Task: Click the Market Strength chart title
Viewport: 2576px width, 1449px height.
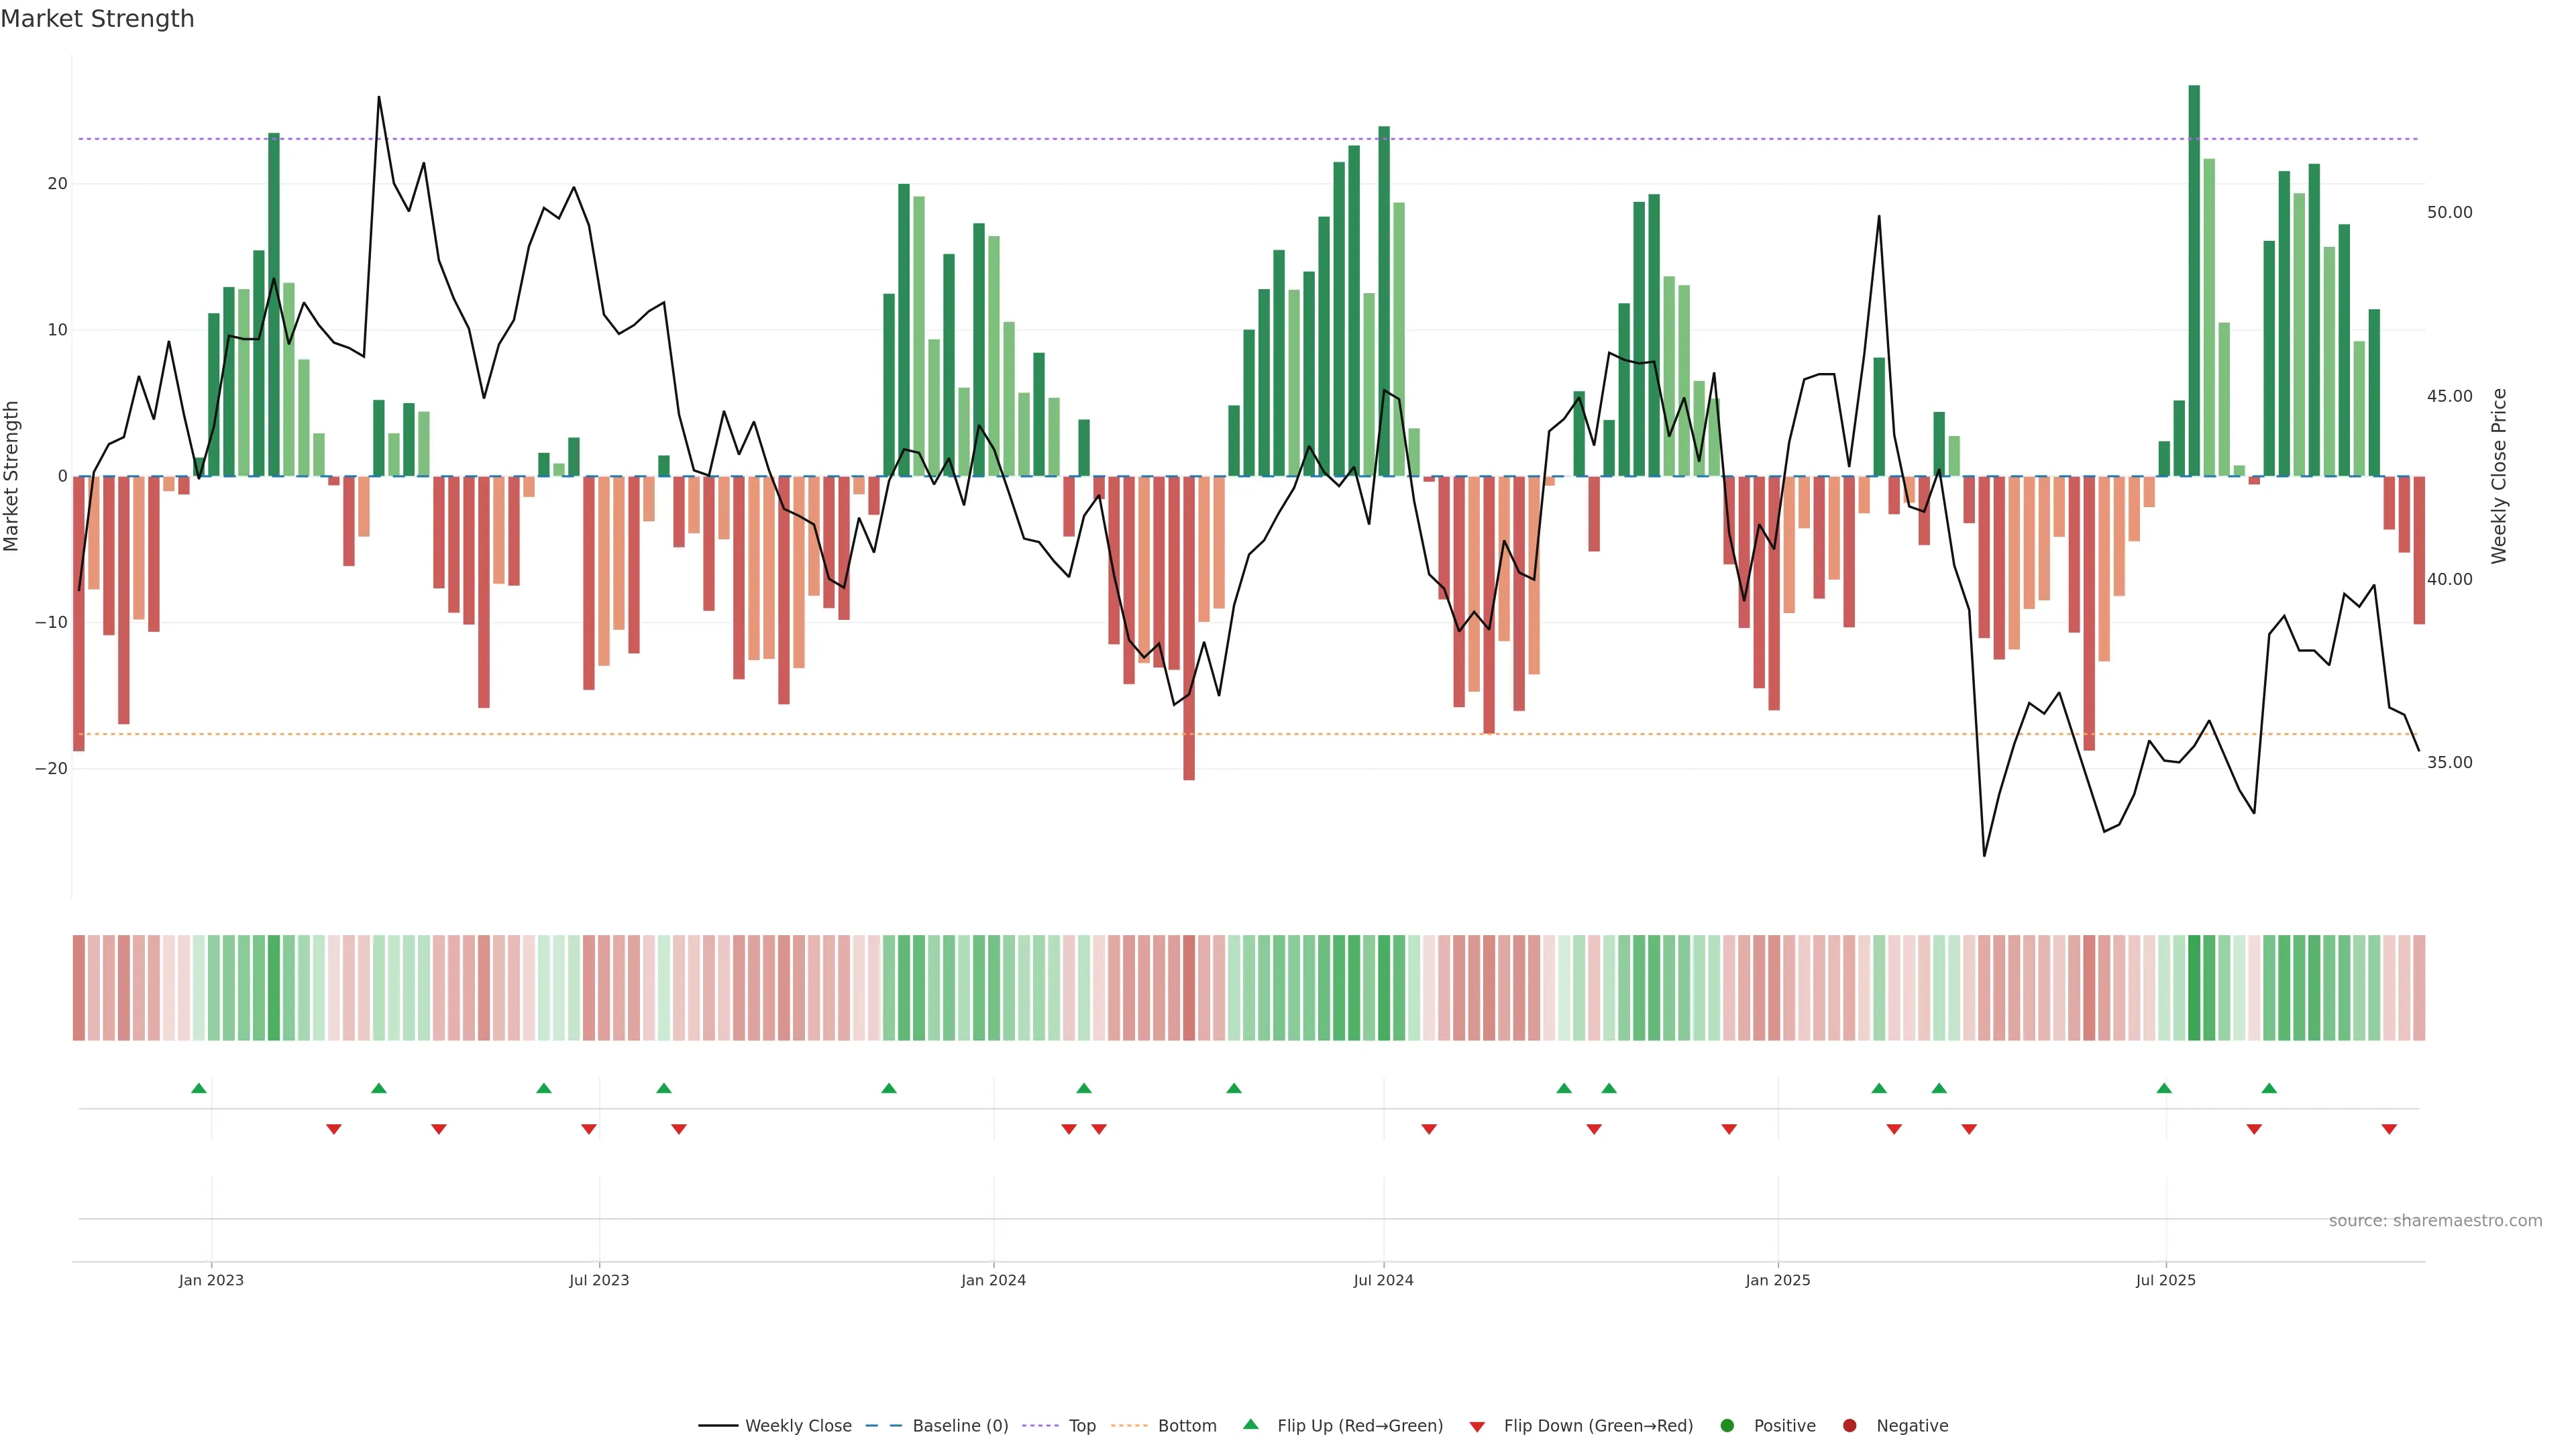Action: 97,19
